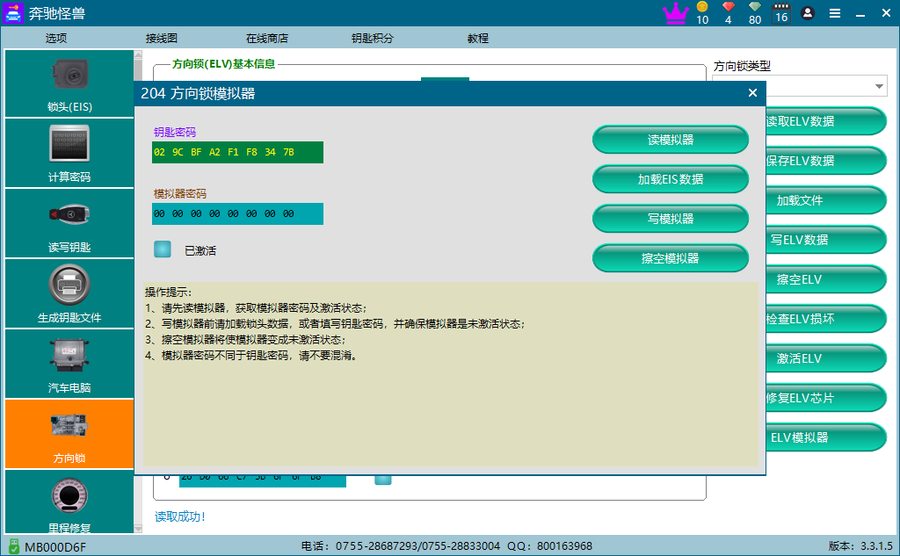The height and width of the screenshot is (556, 900).
Task: Open the 教程 tutorial menu
Action: click(478, 38)
